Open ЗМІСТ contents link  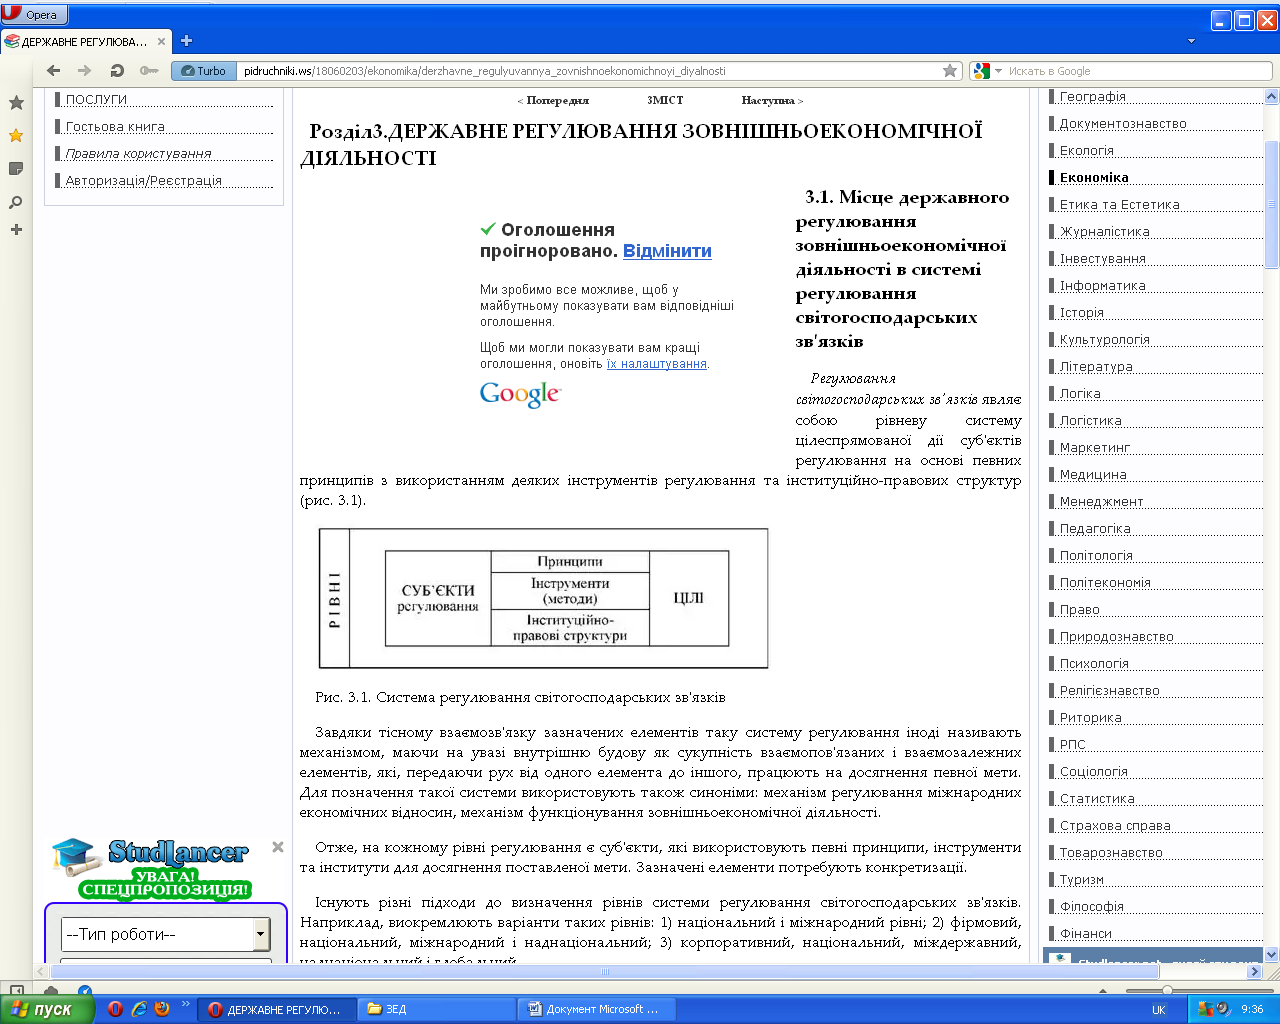coord(665,100)
